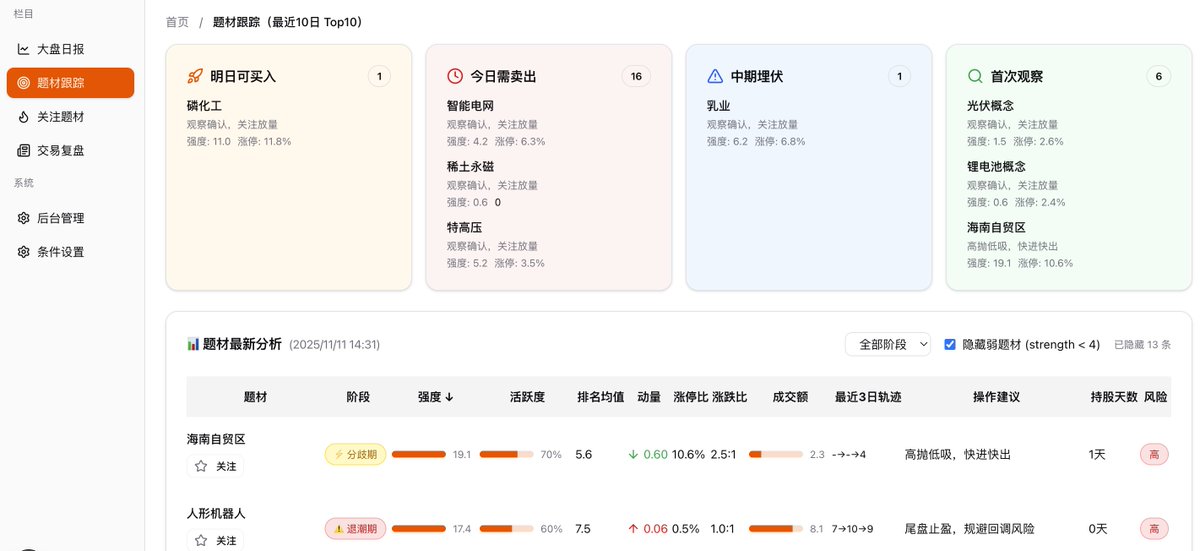Viewport: 1200px width, 551px height.
Task: Click the warning triangle icon on 中期埋伏
Action: (x=715, y=76)
